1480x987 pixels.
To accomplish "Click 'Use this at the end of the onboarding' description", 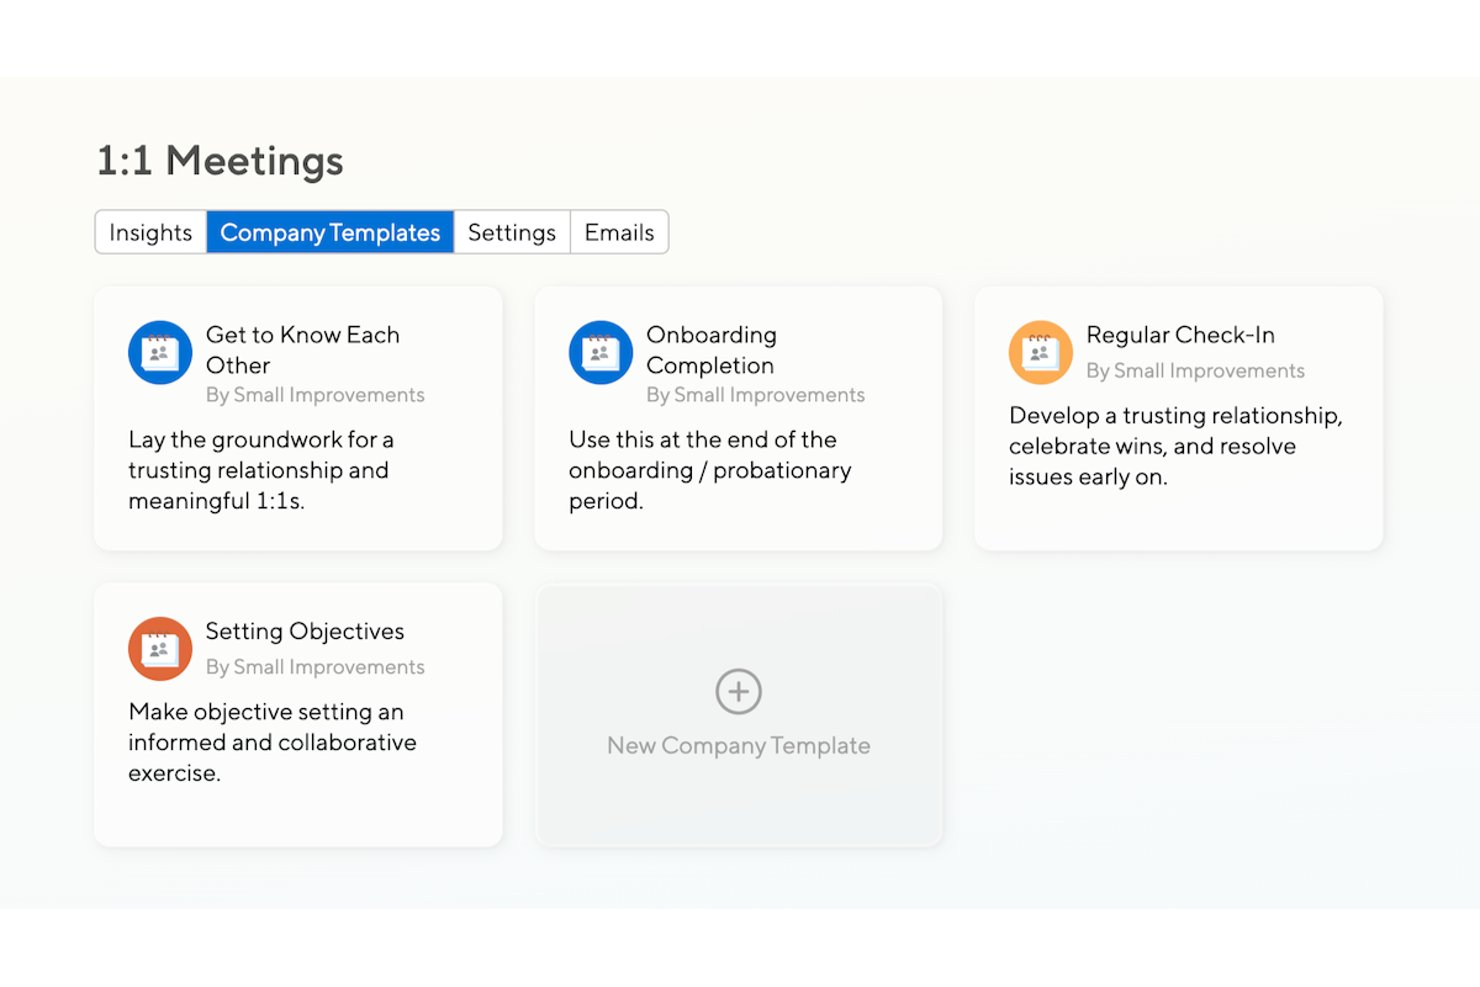I will click(x=710, y=470).
